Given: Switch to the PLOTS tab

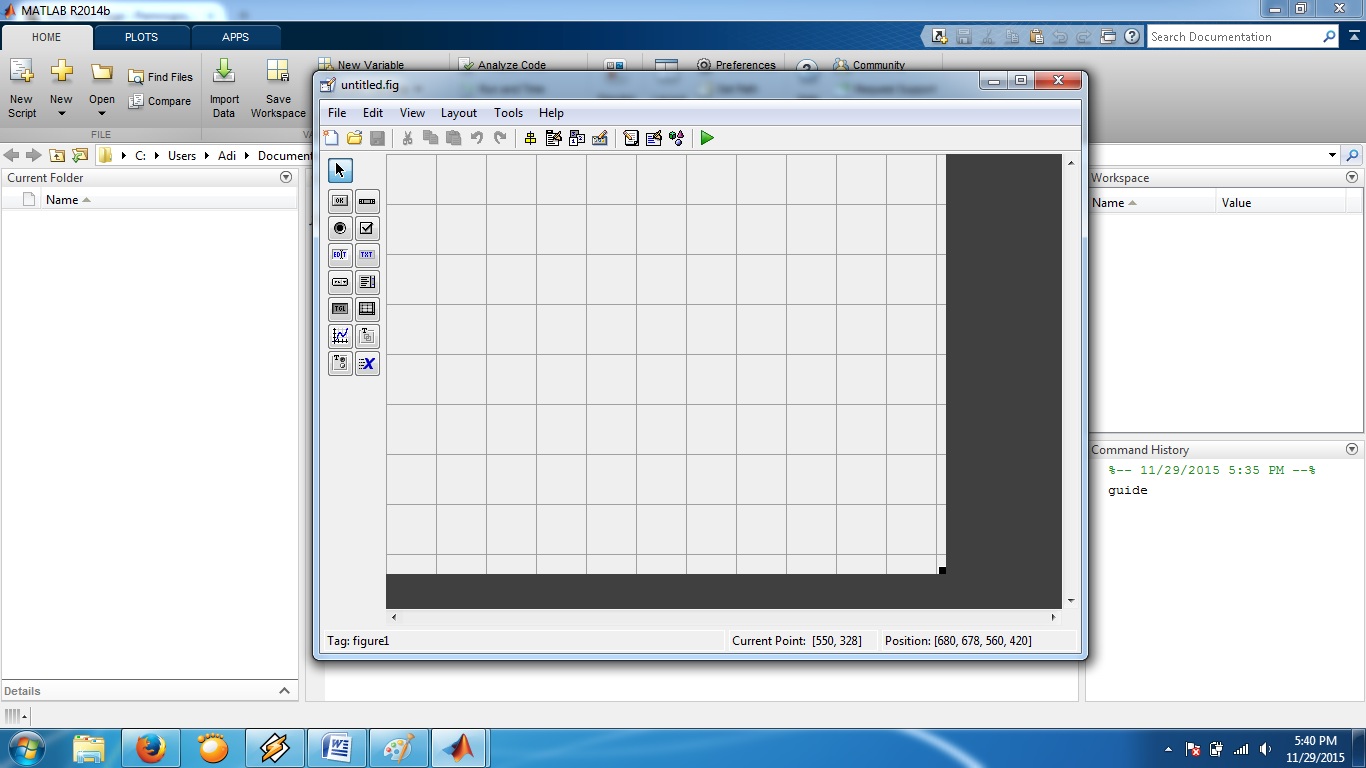Looking at the screenshot, I should 141,37.
